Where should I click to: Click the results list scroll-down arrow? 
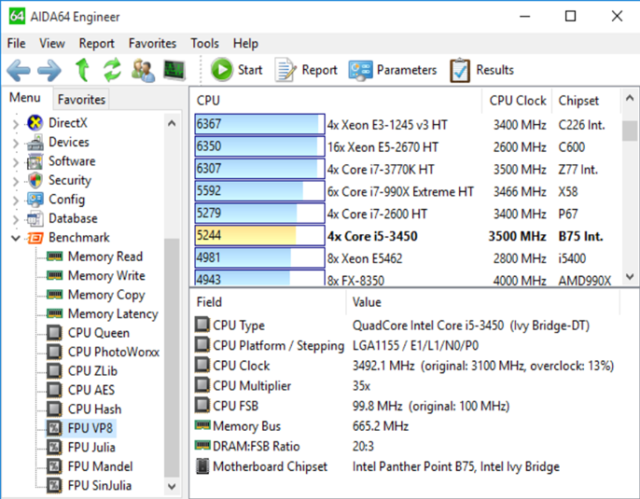click(x=629, y=277)
